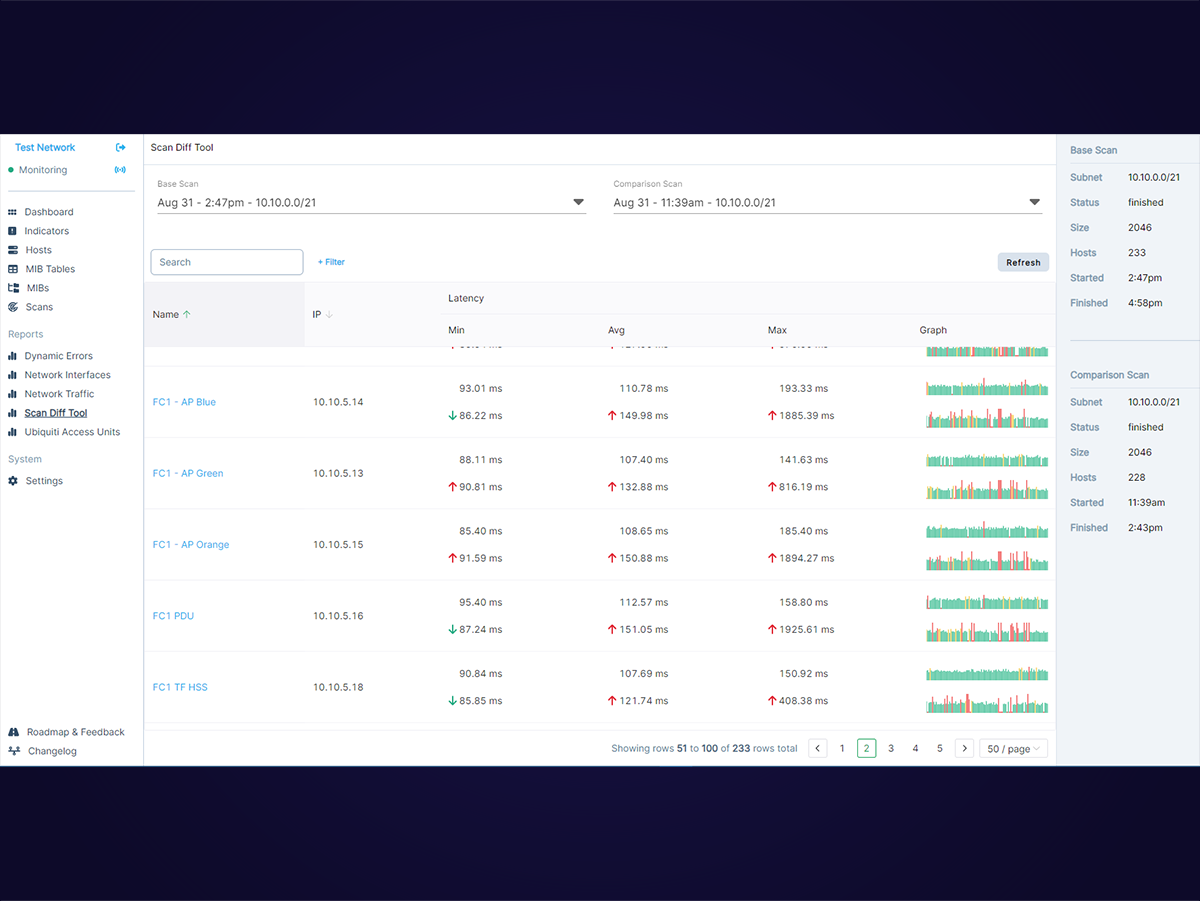This screenshot has height=901, width=1200.
Task: Open the Base Scan dropdown
Action: point(371,202)
